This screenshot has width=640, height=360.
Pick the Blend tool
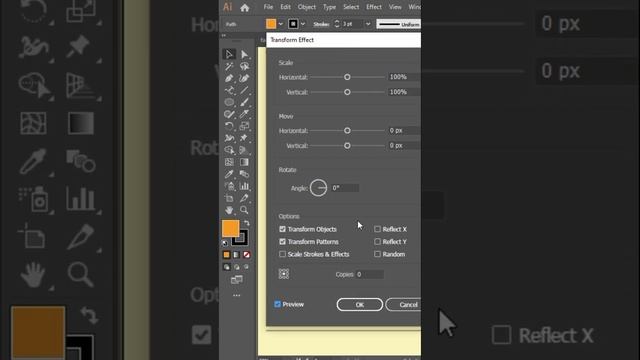[244, 174]
